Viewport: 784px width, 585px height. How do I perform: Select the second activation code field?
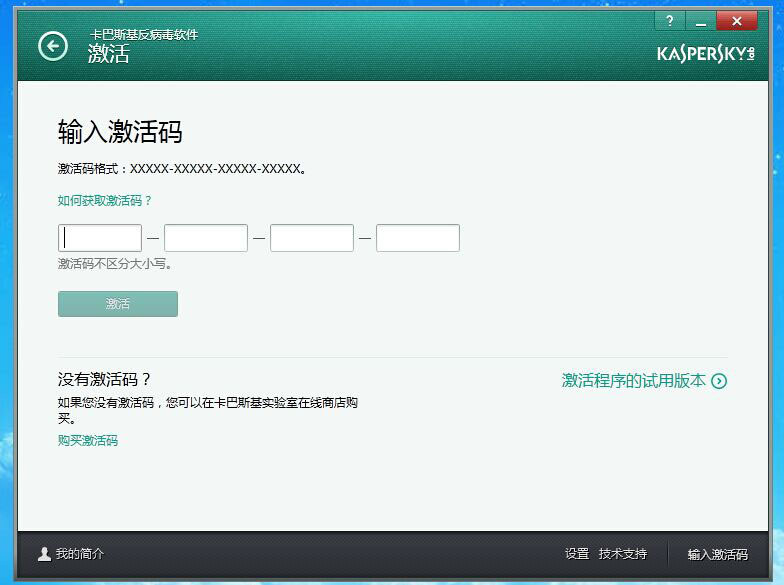(x=206, y=238)
